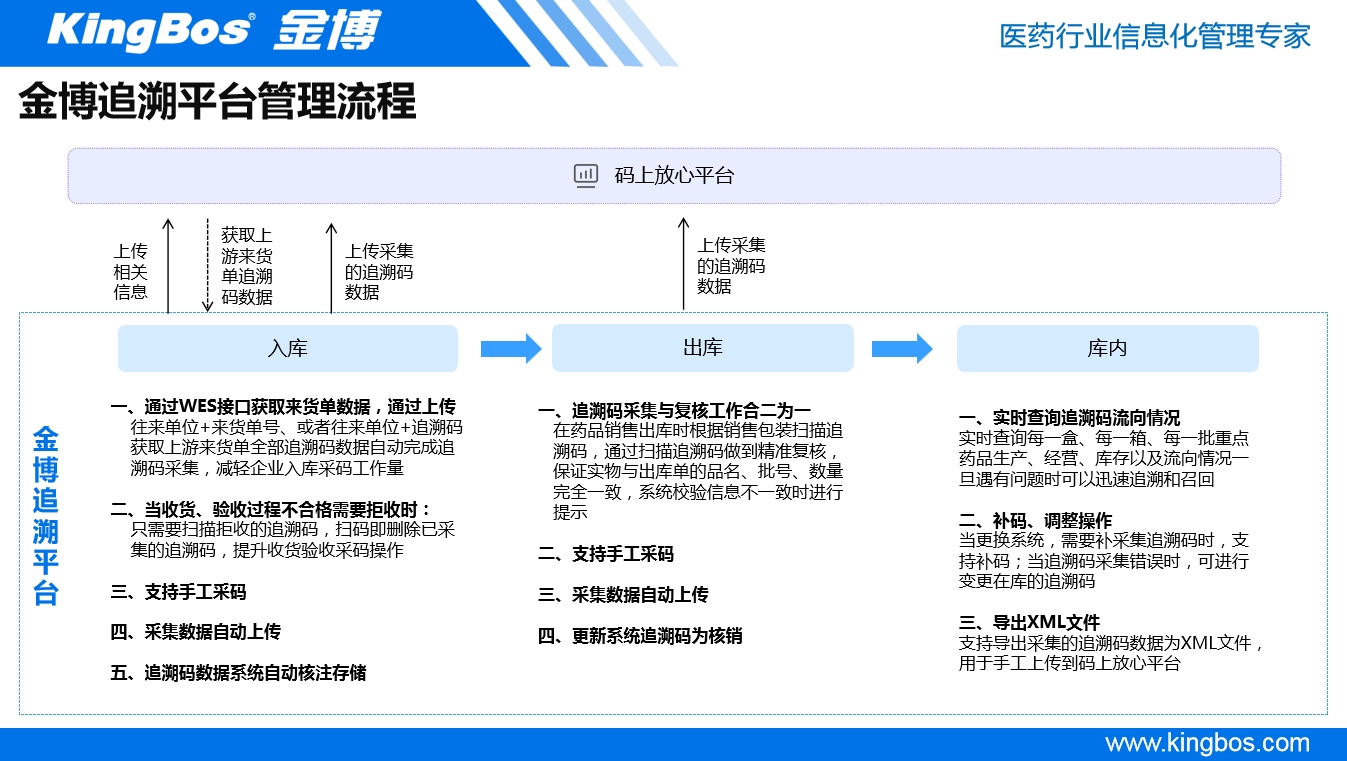Click the title 金博追溯平台管理流程
Screen dimensions: 1347x761
217,103
